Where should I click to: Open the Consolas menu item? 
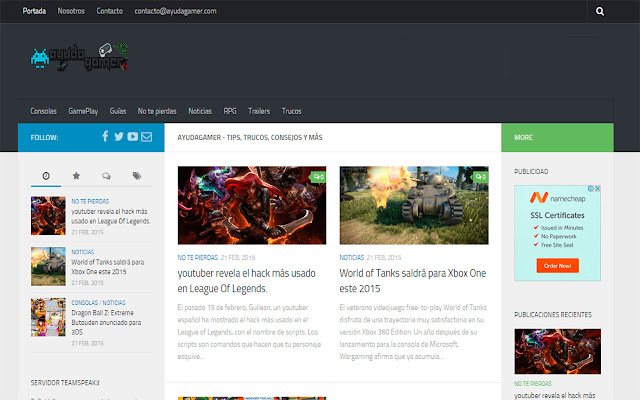coord(43,111)
